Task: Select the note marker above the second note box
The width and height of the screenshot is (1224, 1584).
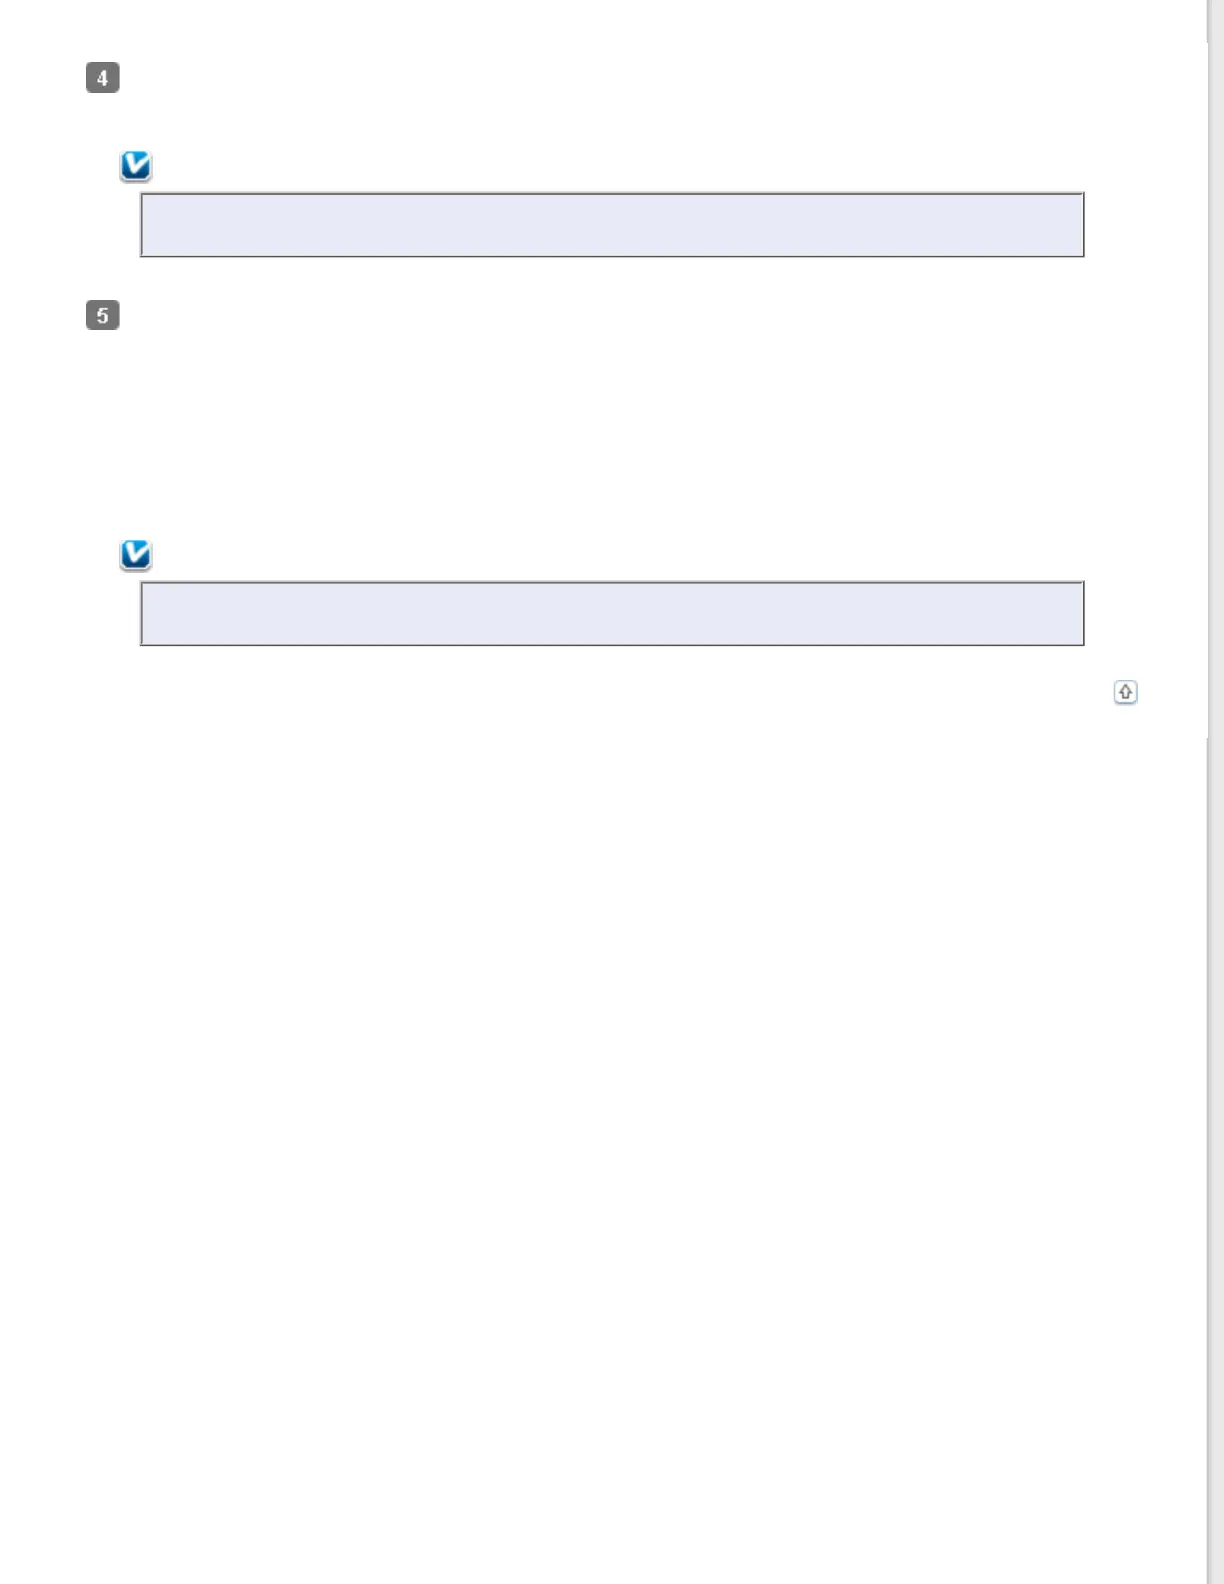Action: coord(136,555)
